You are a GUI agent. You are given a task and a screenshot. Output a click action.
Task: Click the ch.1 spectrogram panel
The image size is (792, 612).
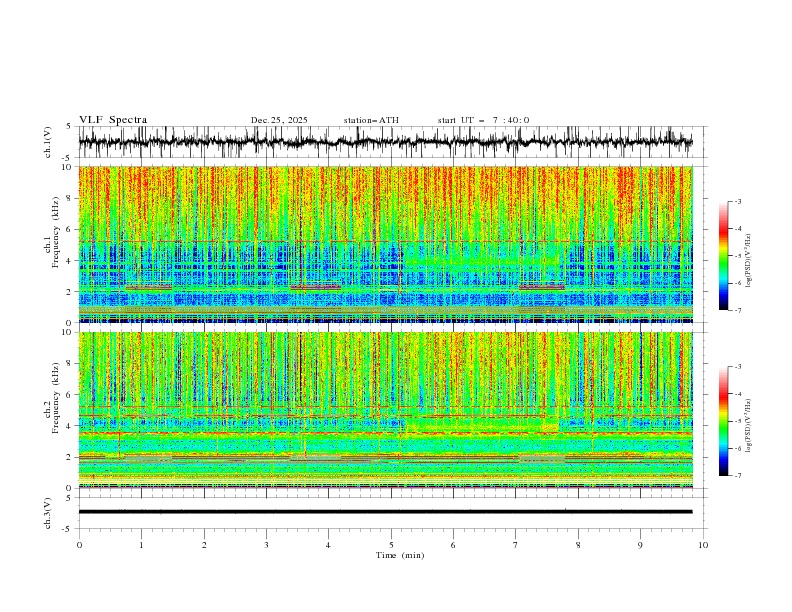[385, 244]
